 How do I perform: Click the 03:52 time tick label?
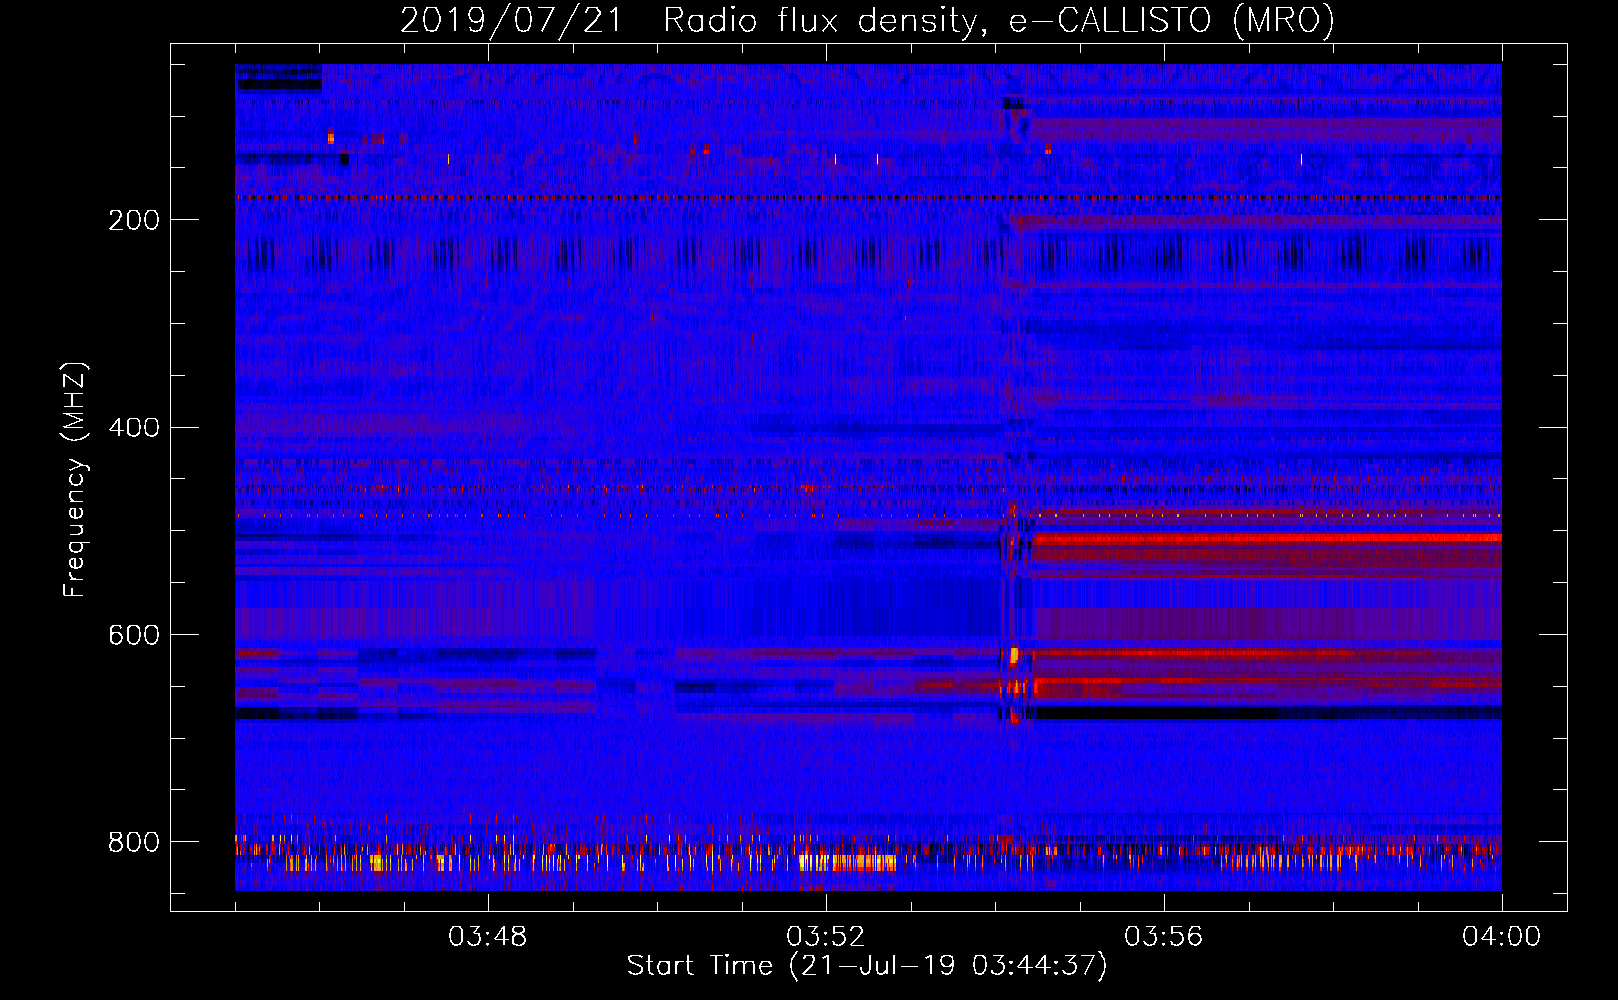pyautogui.click(x=826, y=937)
